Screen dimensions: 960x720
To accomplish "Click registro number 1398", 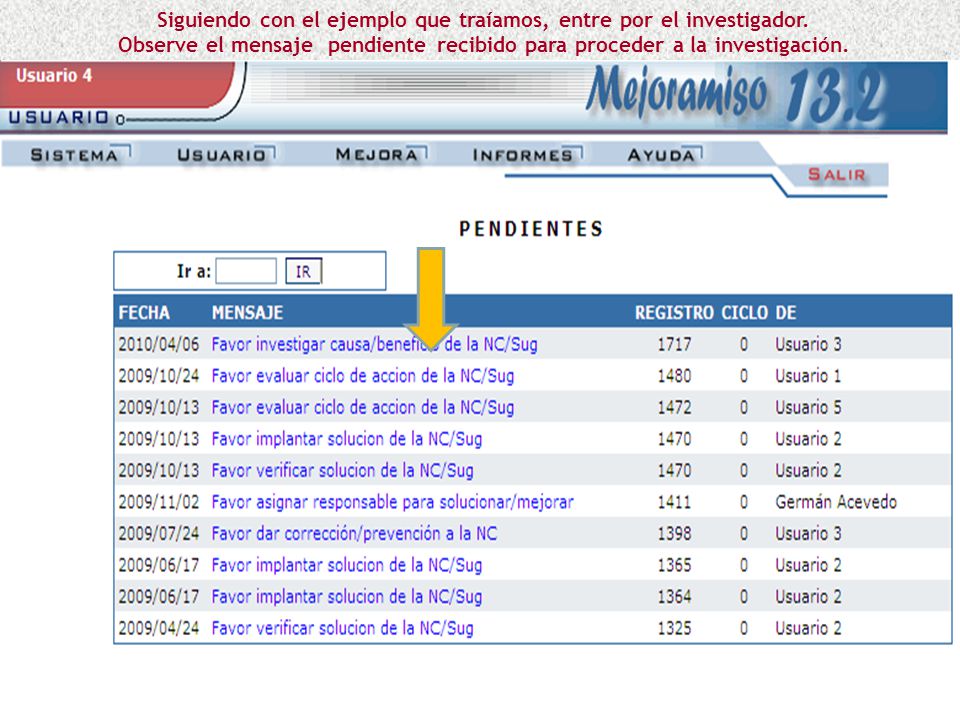I will [x=674, y=533].
